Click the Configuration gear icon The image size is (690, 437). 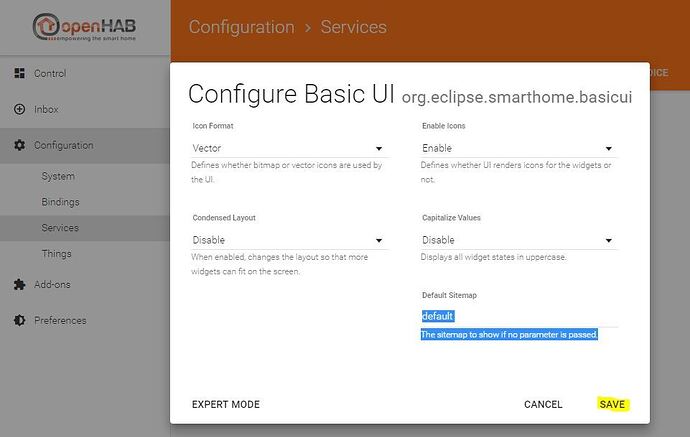tap(19, 146)
